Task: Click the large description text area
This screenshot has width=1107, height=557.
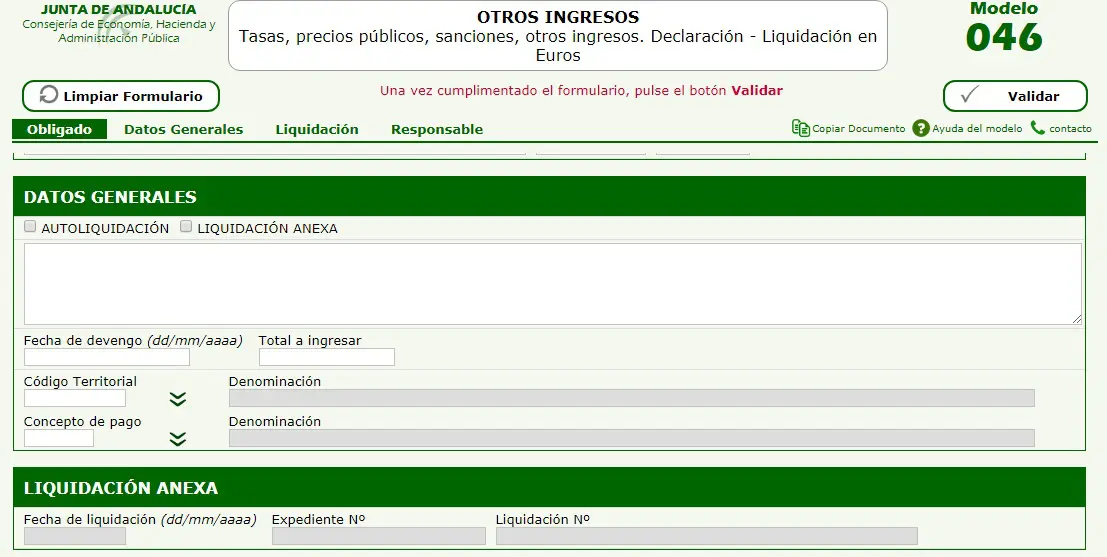Action: [x=552, y=284]
